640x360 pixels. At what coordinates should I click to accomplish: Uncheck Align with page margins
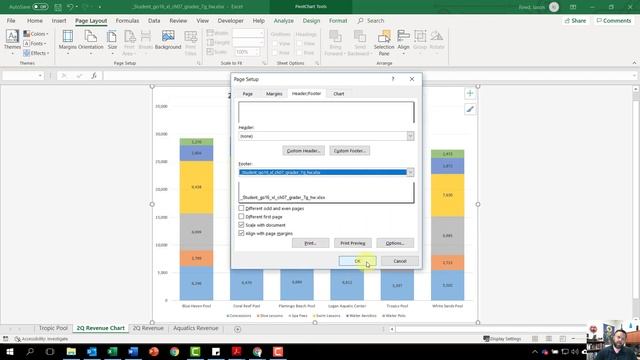pyautogui.click(x=241, y=233)
